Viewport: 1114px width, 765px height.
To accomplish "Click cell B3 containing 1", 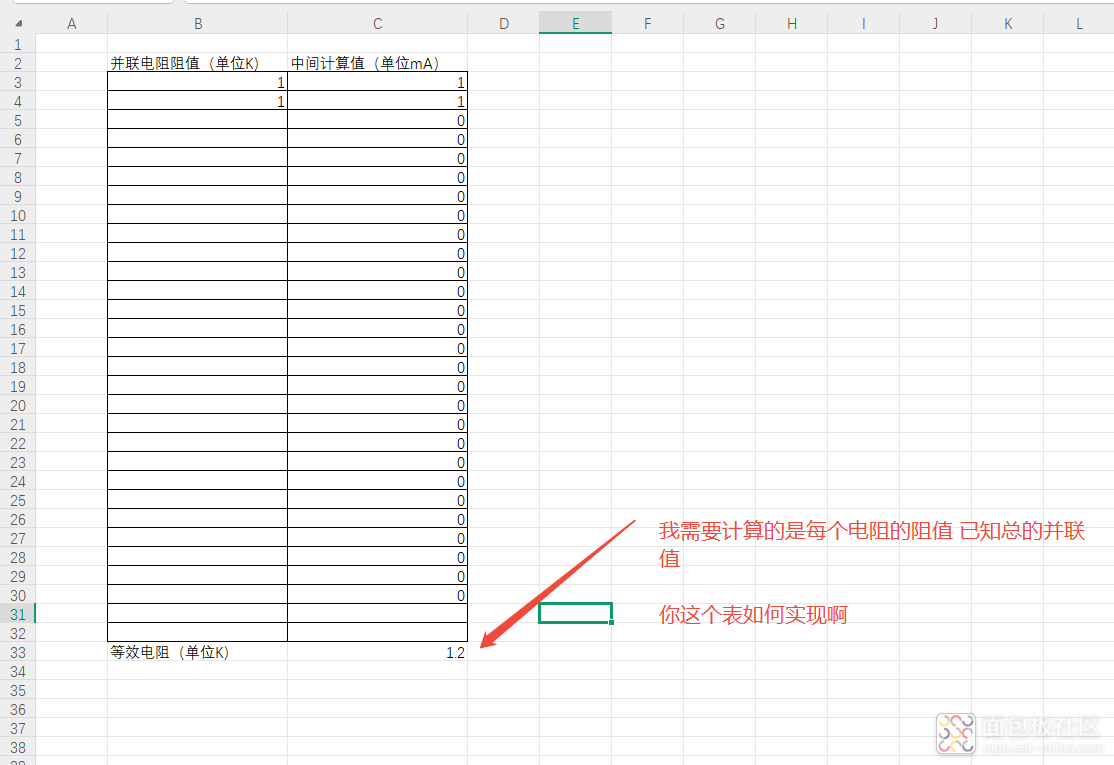I will click(198, 82).
